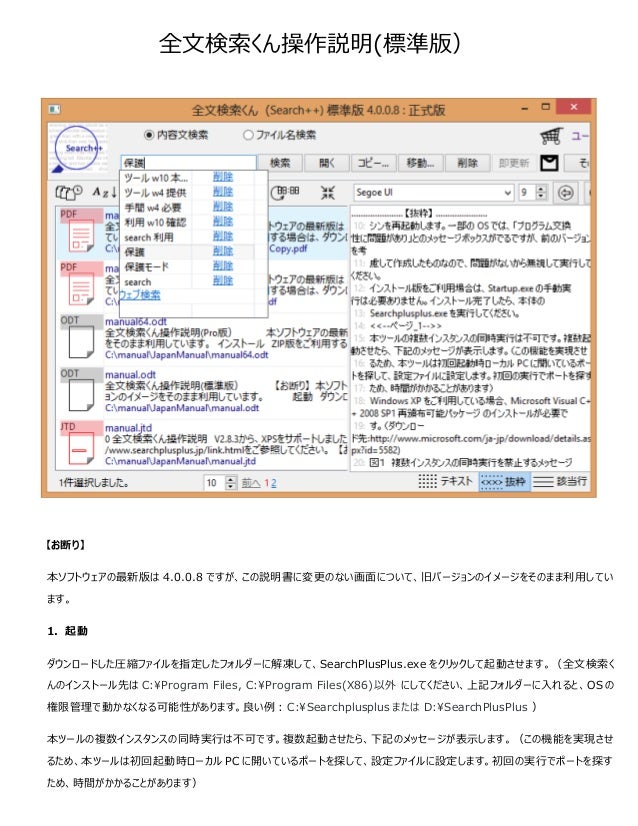
Task: Switch preview to 該当行 mode
Action: 560,481
